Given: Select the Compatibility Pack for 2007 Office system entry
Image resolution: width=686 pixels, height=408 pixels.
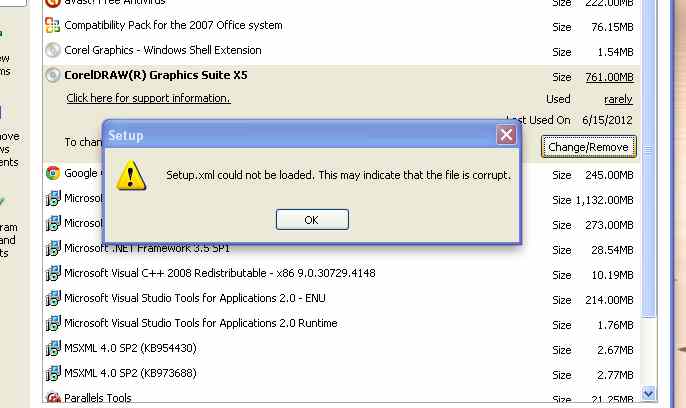Looking at the screenshot, I should point(173,25).
